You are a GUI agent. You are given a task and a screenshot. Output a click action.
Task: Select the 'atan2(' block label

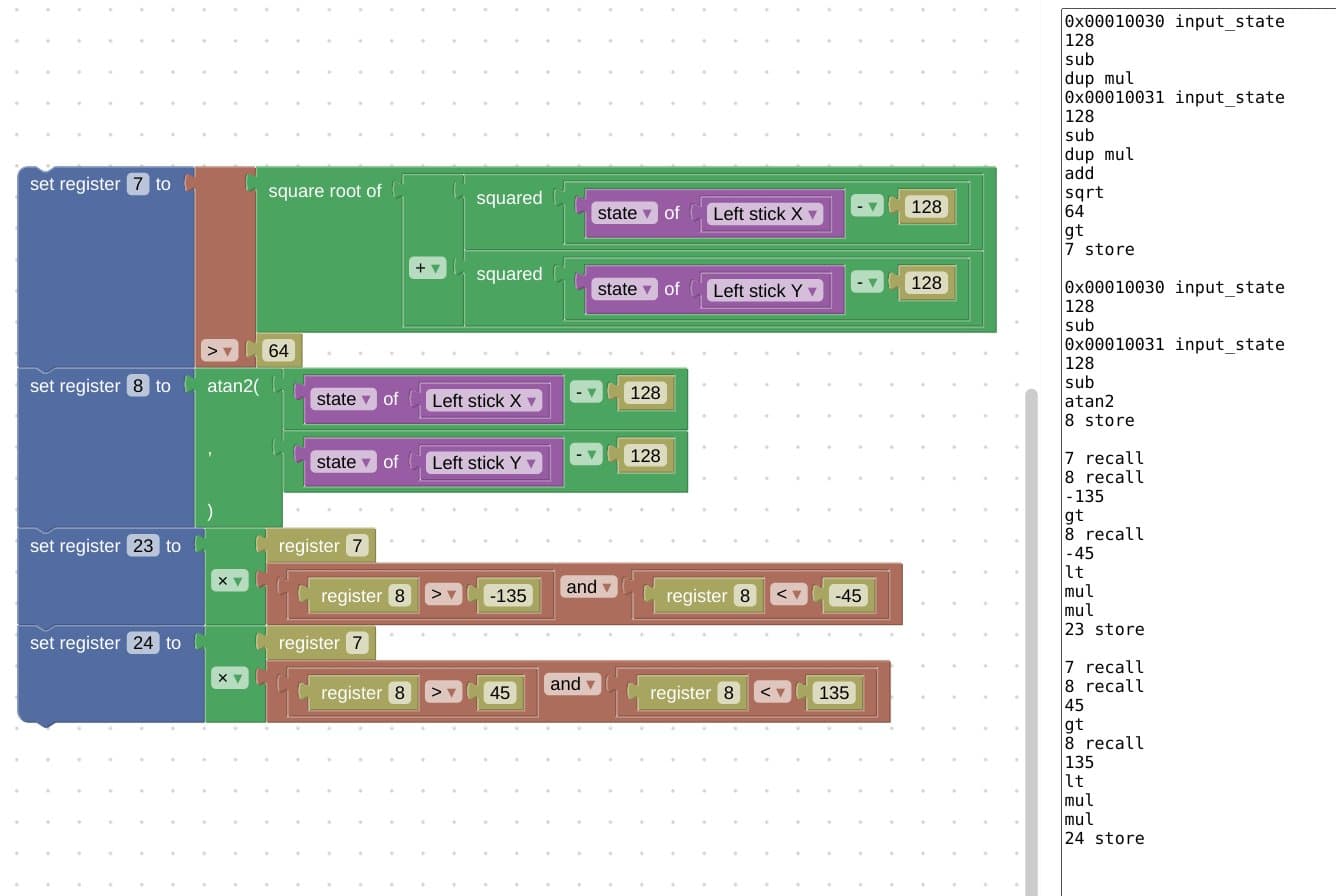(233, 386)
